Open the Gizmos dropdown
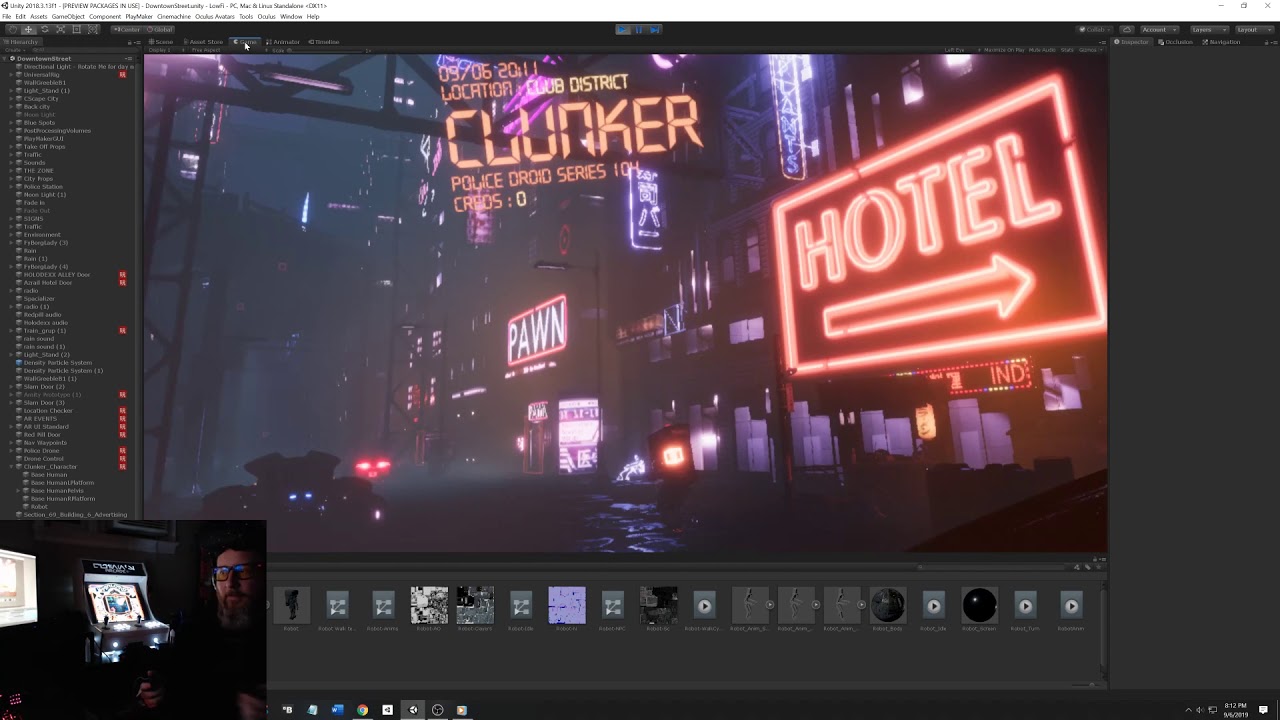Viewport: 1280px width, 720px height. coord(1089,50)
